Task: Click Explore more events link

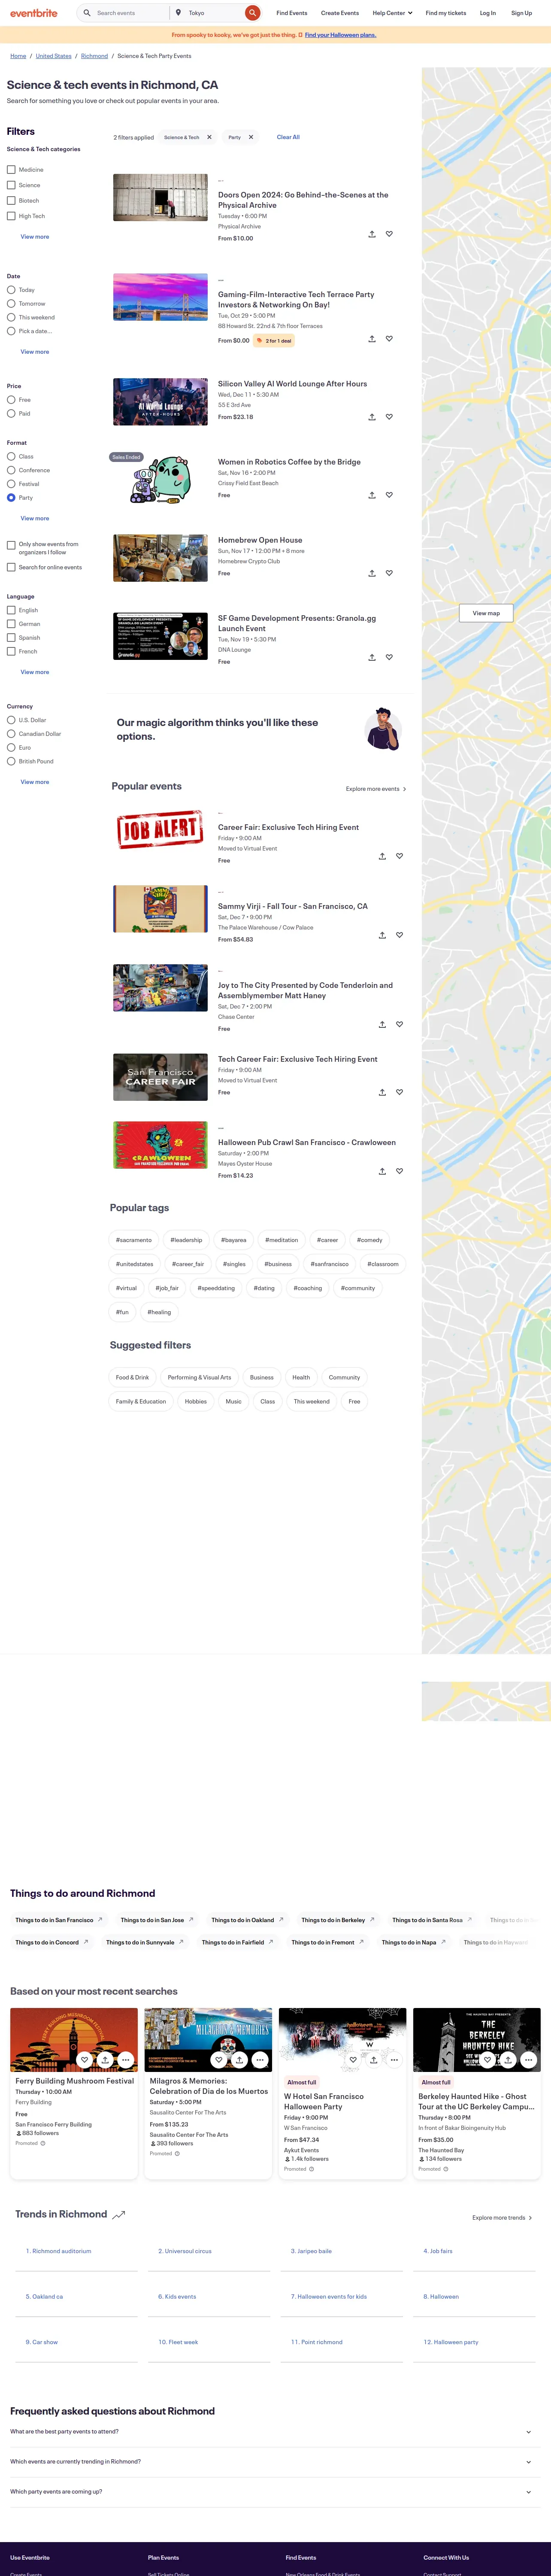Action: click(x=376, y=789)
